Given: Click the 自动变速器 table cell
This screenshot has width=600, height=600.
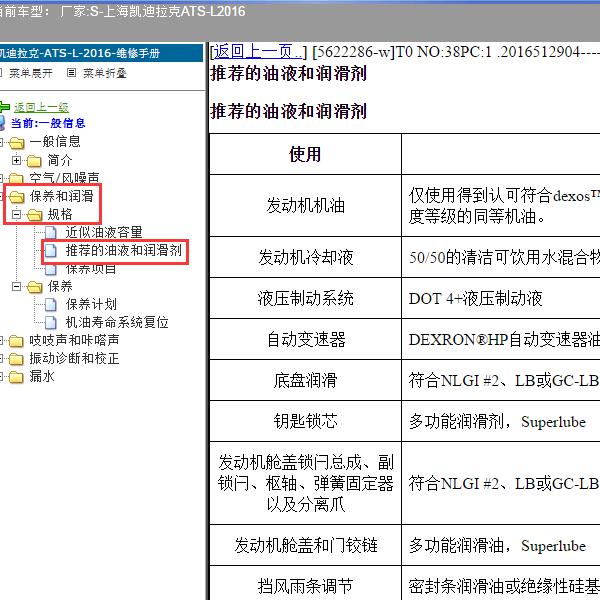Looking at the screenshot, I should point(305,339).
